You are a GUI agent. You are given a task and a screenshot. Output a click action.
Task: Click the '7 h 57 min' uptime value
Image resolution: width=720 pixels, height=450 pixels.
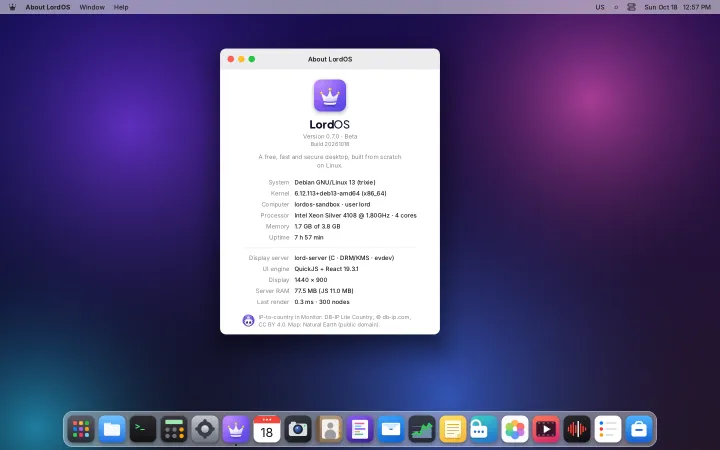309,237
